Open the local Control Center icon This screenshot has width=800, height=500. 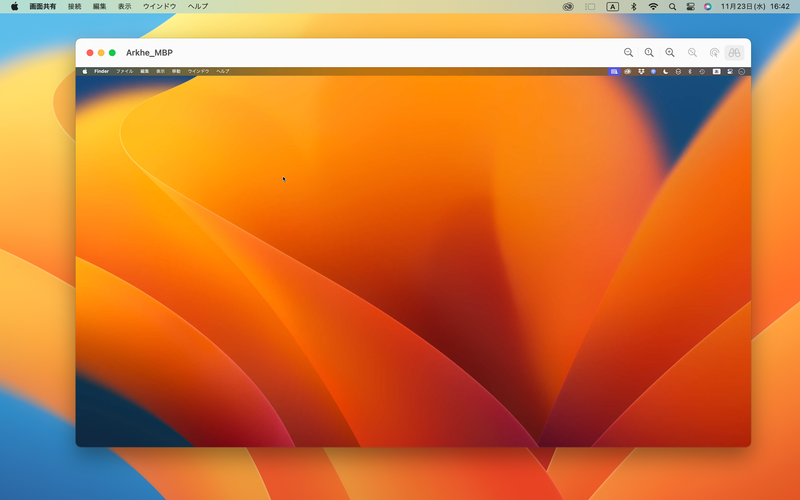[x=690, y=7]
